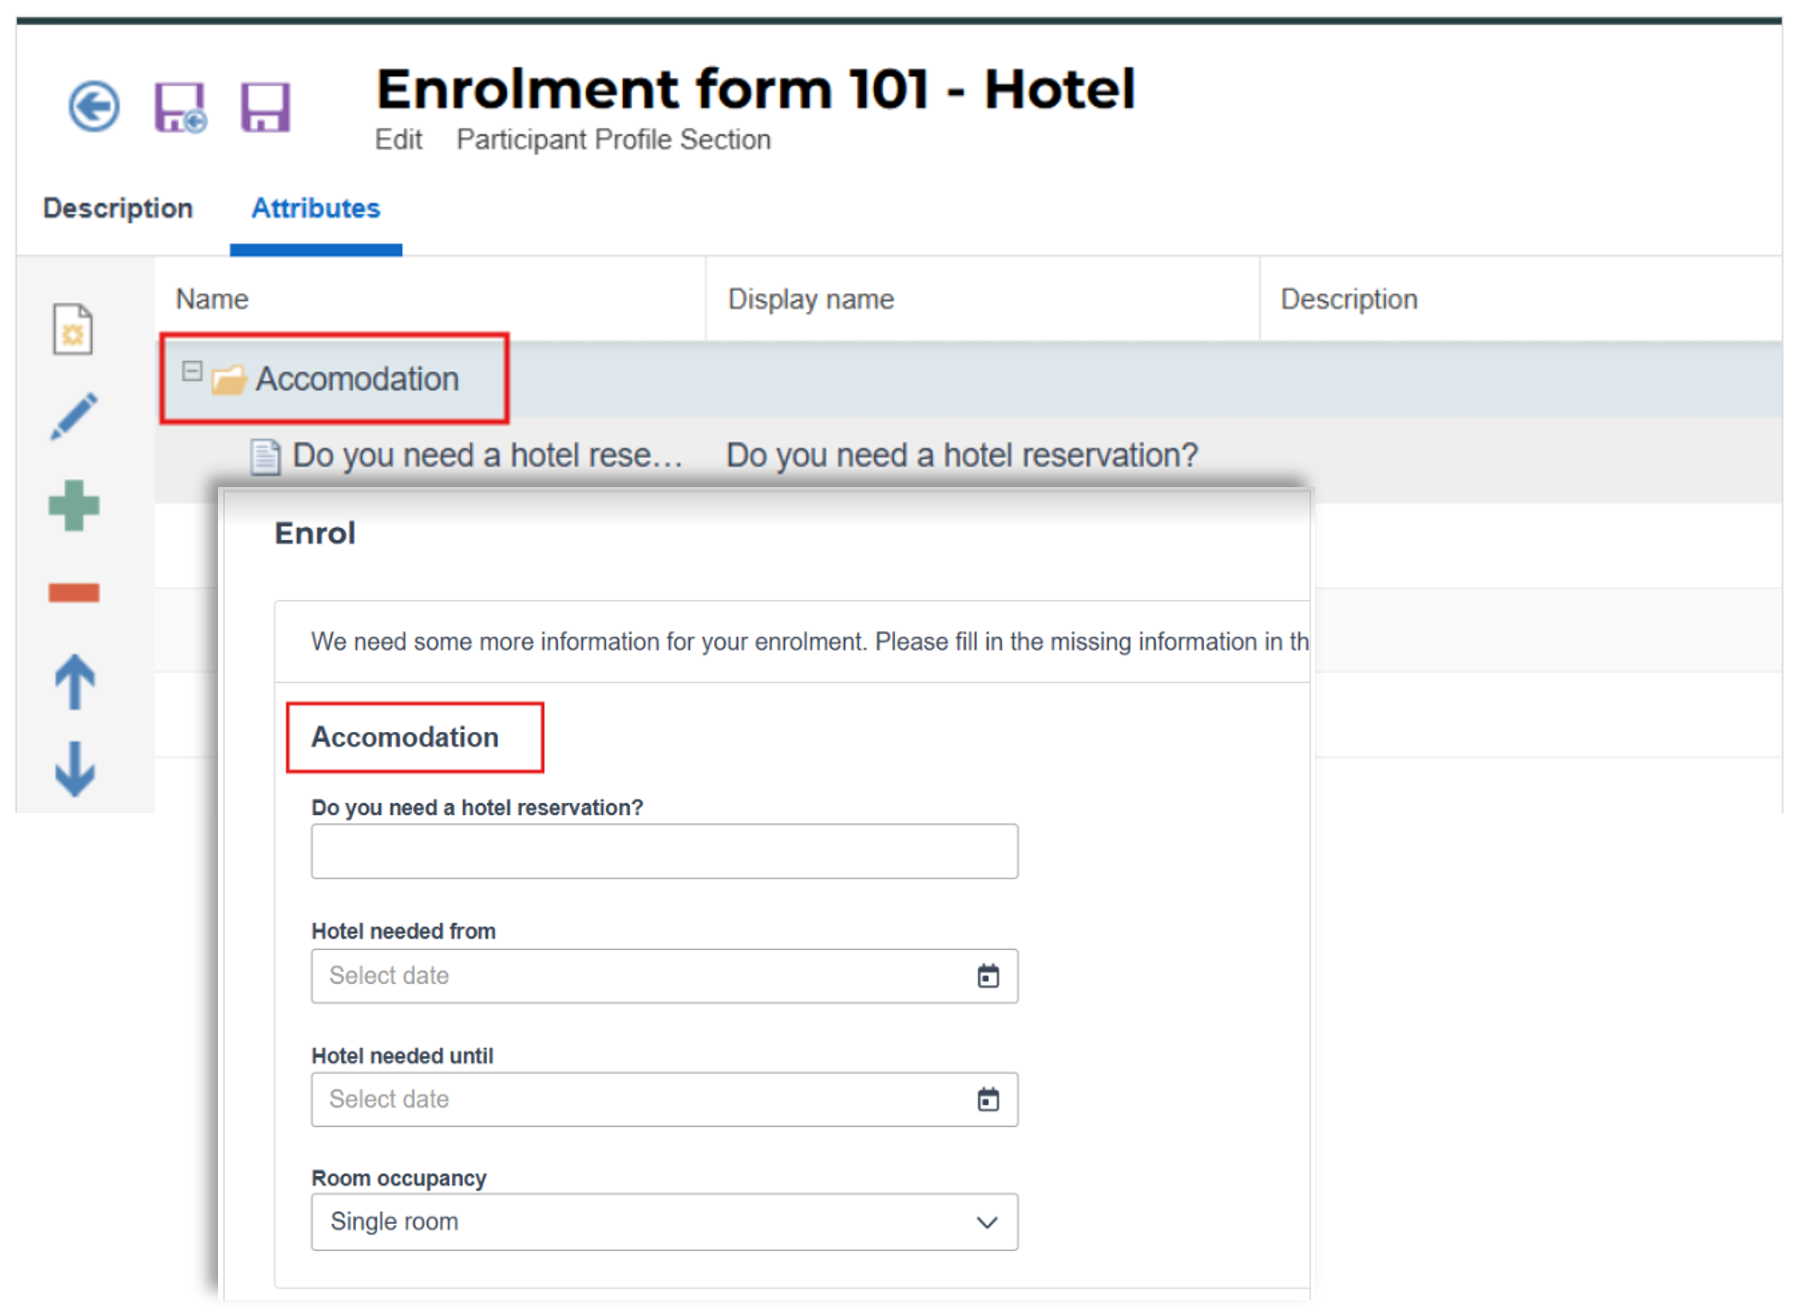Select the attribute settings document icon

(74, 329)
